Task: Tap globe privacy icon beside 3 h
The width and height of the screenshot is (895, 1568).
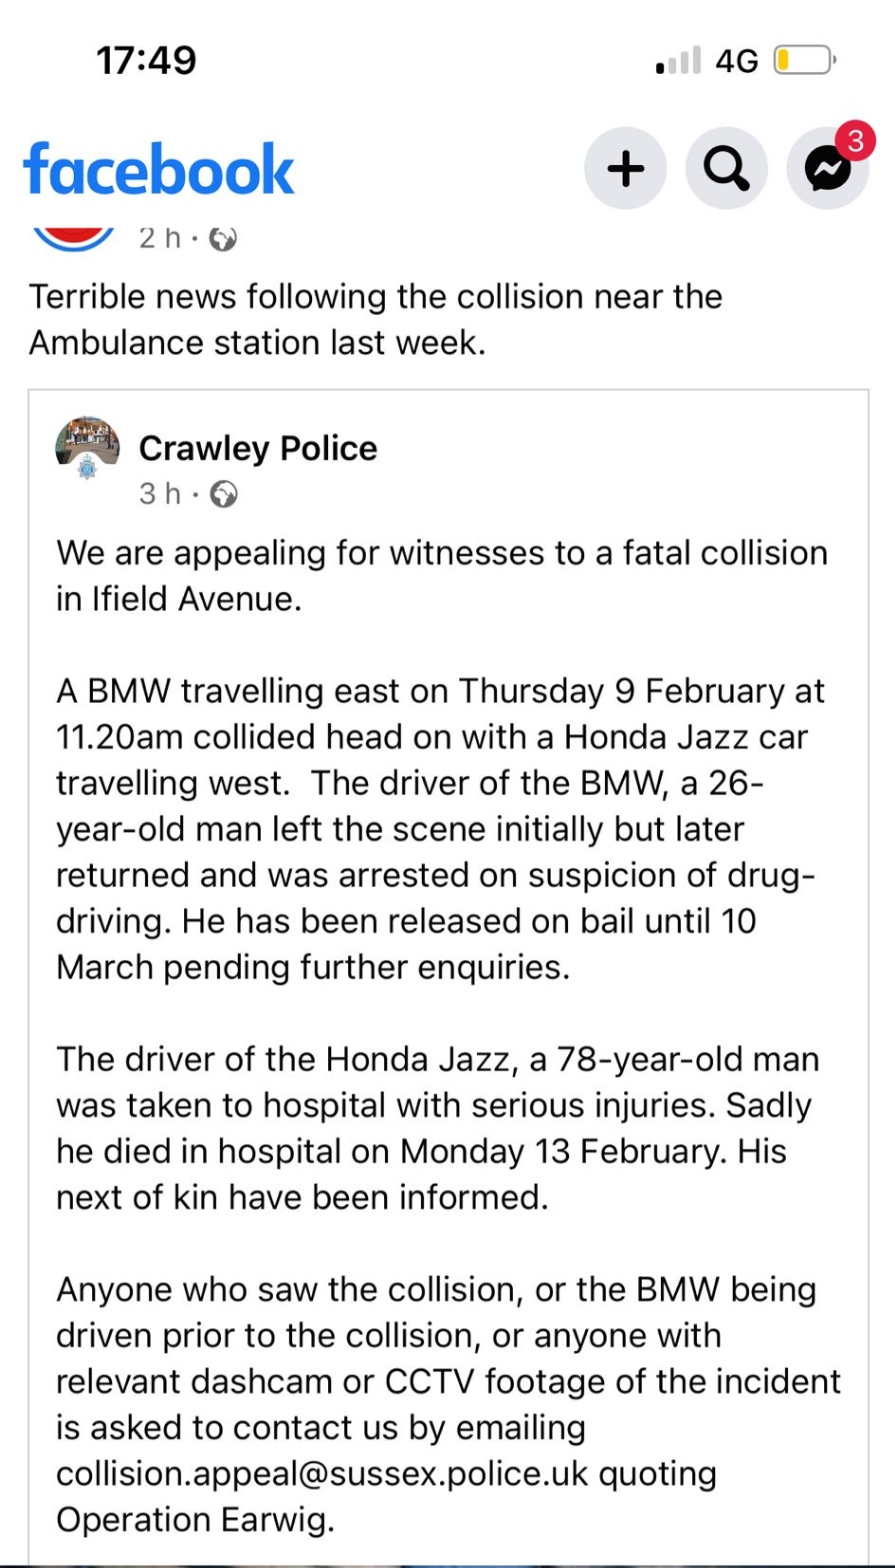Action: pos(227,494)
